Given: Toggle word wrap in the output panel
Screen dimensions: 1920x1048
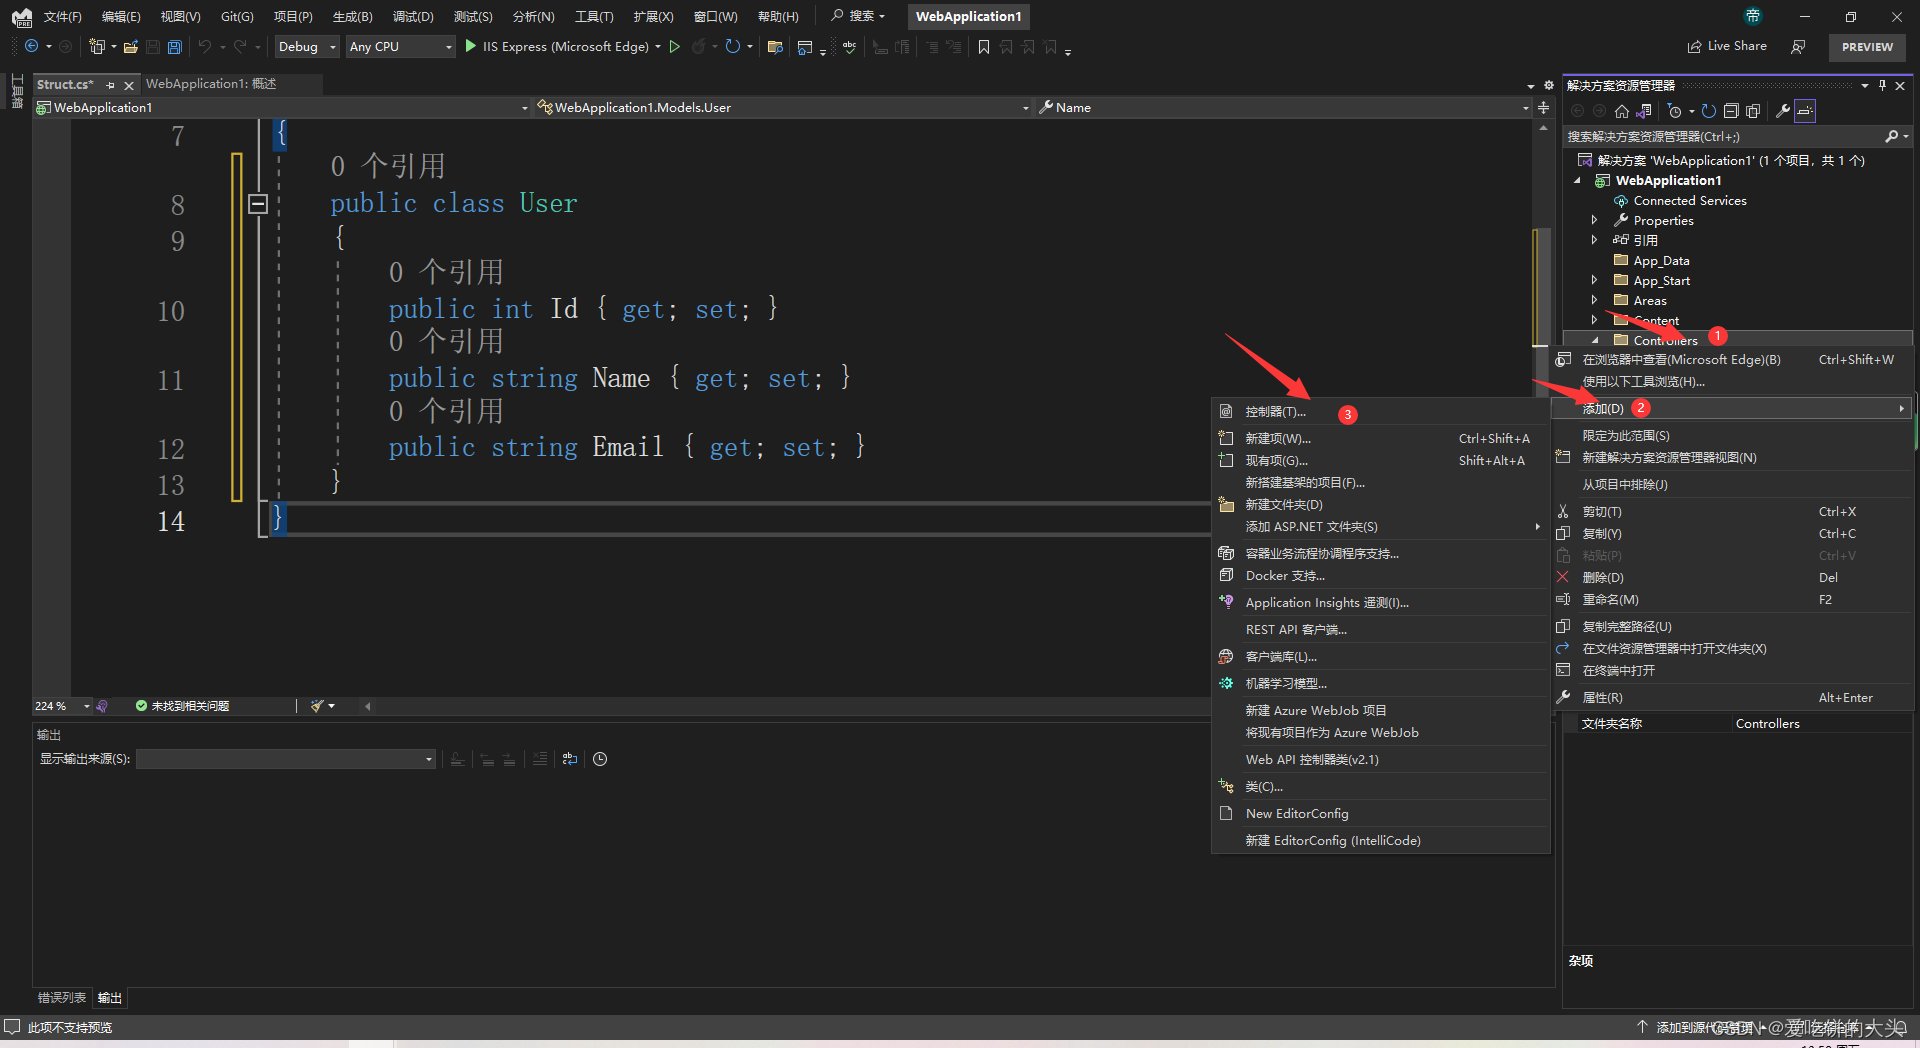Looking at the screenshot, I should coord(570,759).
